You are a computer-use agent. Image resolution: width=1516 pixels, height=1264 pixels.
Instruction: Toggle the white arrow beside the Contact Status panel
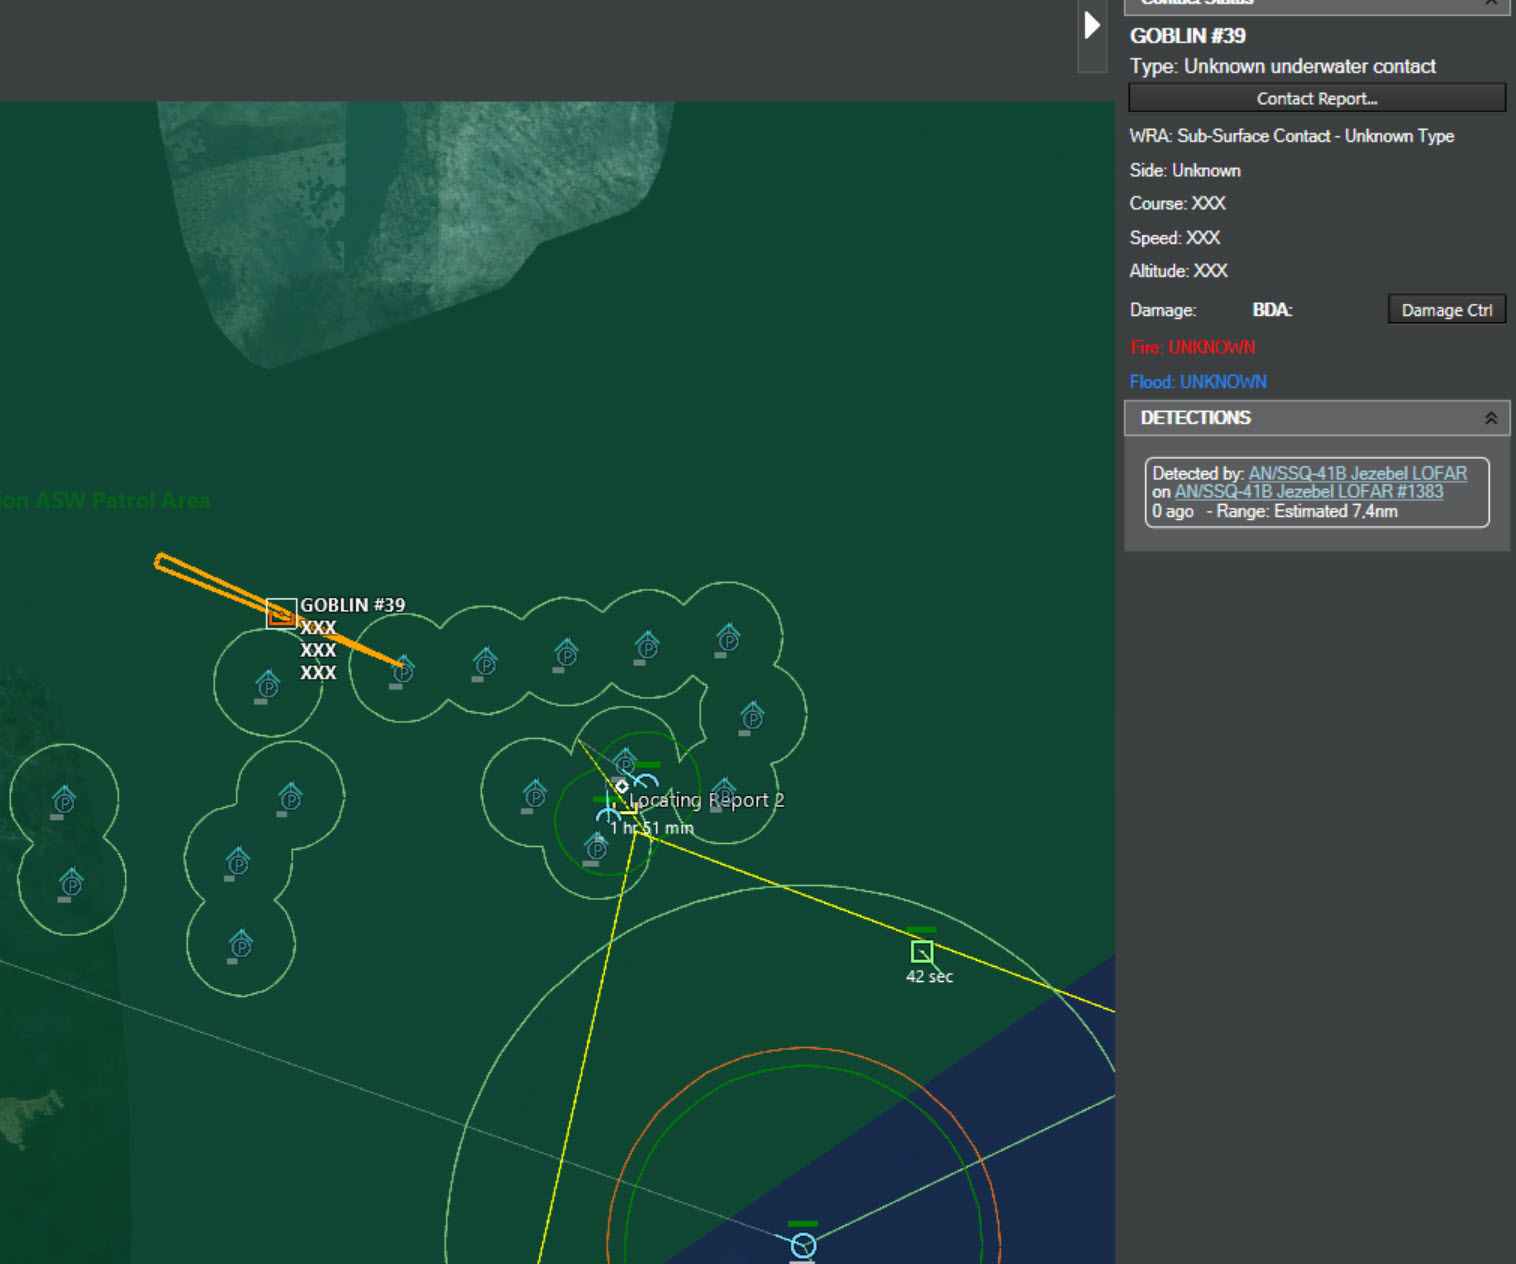click(1092, 25)
